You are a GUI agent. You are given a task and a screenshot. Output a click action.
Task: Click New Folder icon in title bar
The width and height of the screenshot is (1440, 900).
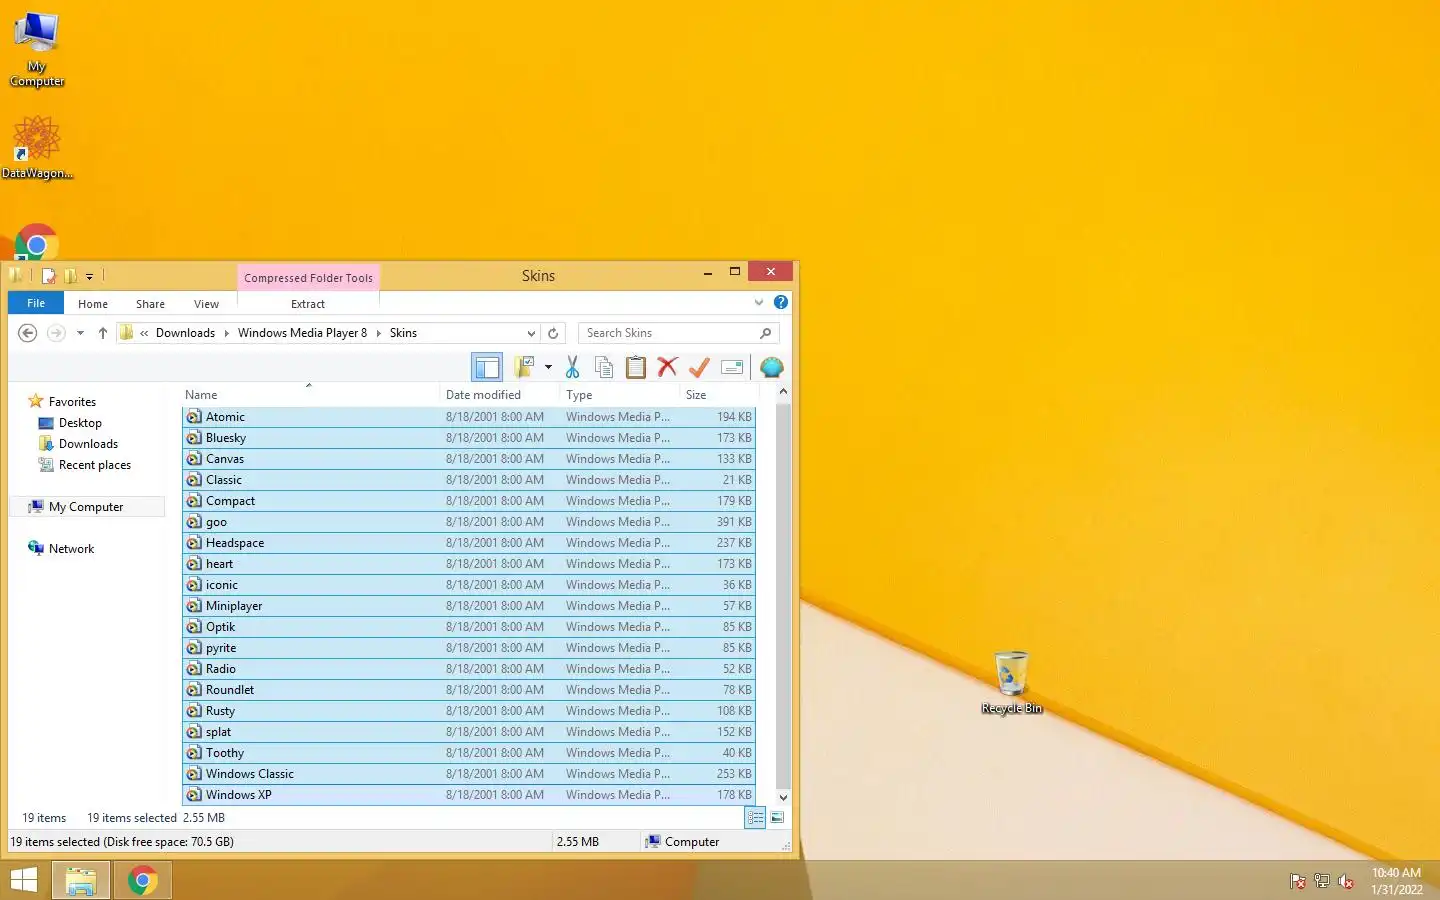pyautogui.click(x=70, y=276)
